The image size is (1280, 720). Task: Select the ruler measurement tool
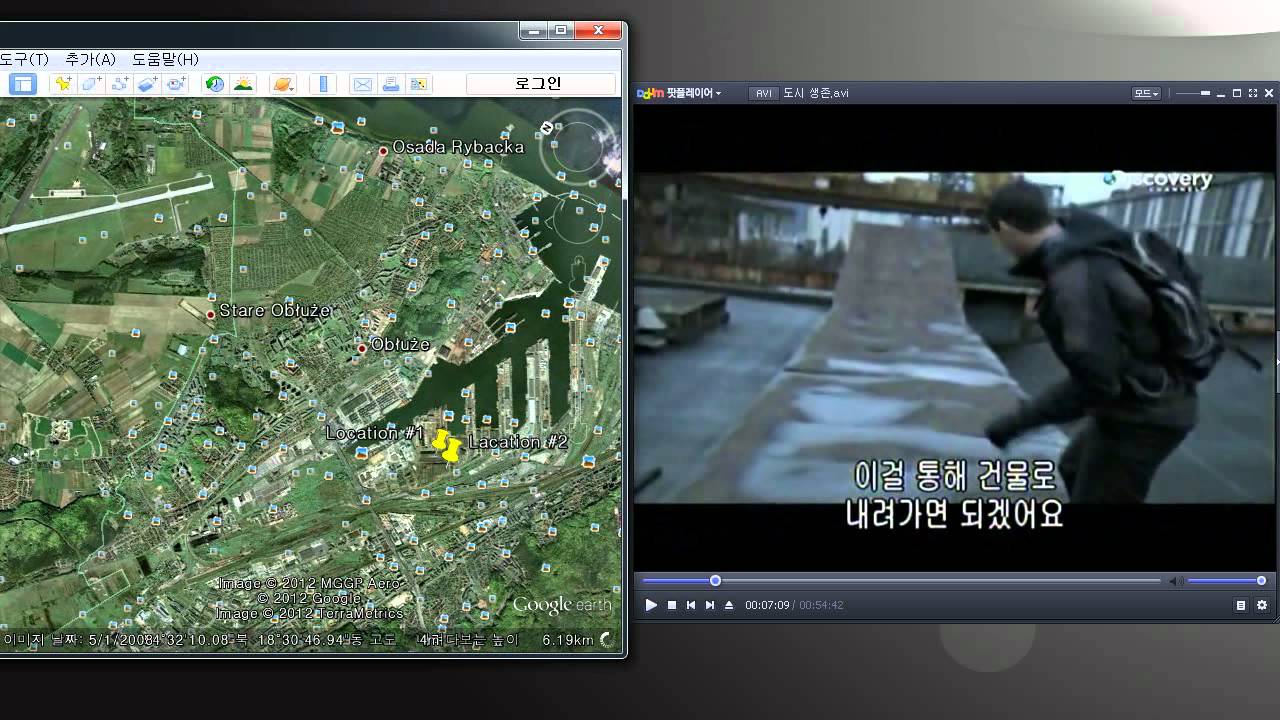[323, 84]
